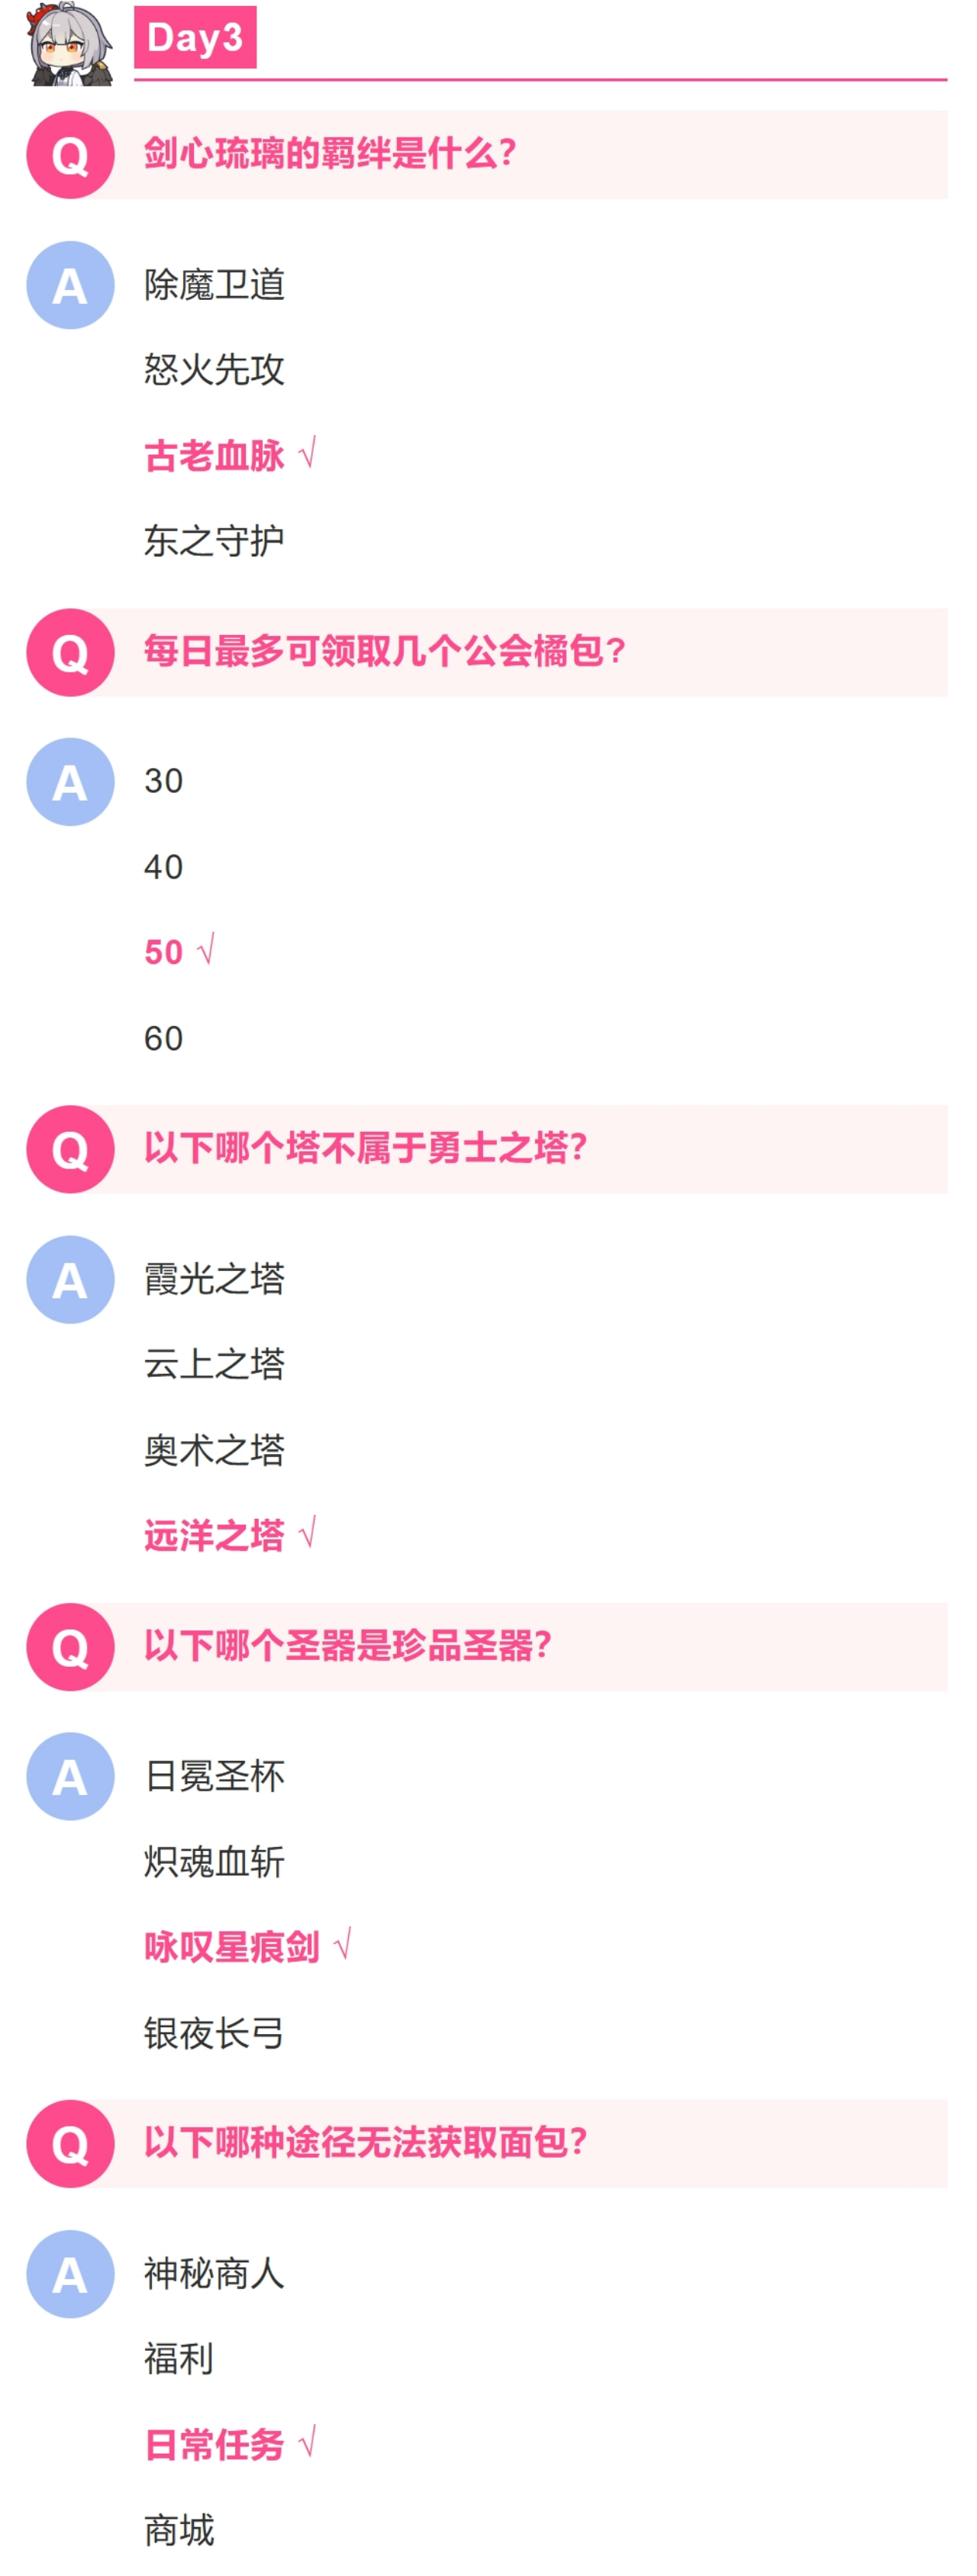Click the A icon beside 日冕圣杯

tap(70, 1776)
